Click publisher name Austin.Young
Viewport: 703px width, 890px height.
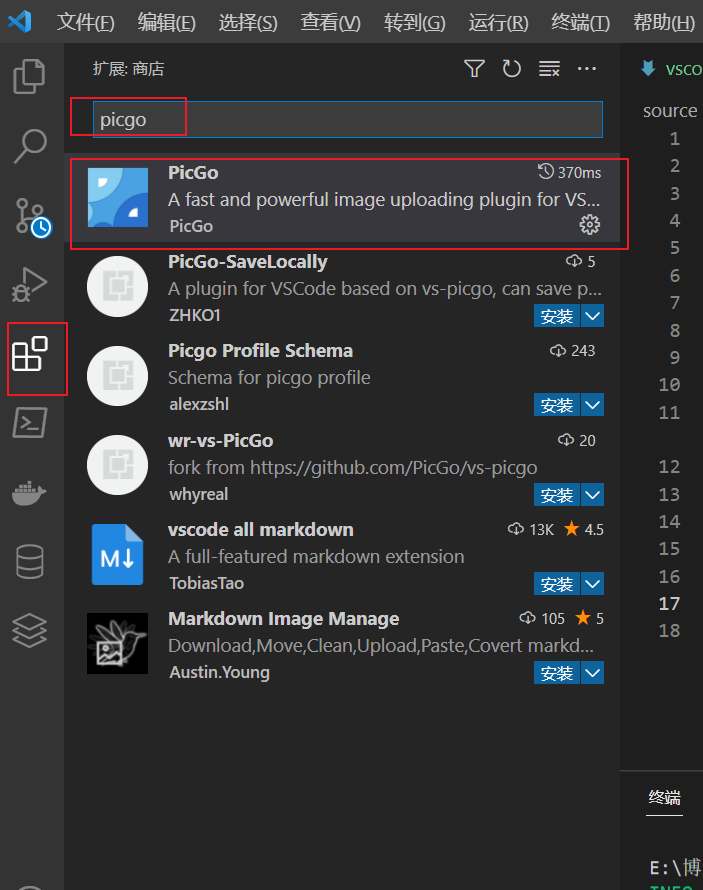point(220,672)
